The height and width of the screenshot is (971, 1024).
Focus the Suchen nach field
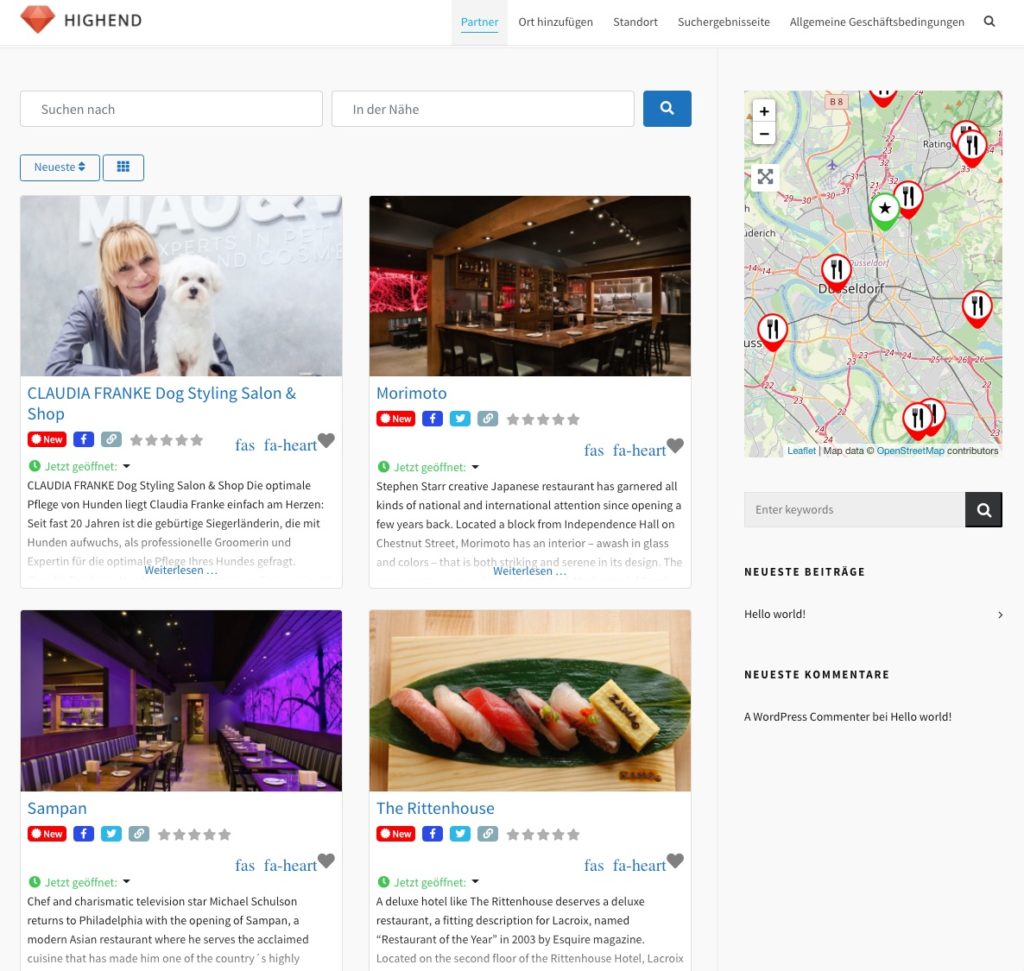pos(171,108)
